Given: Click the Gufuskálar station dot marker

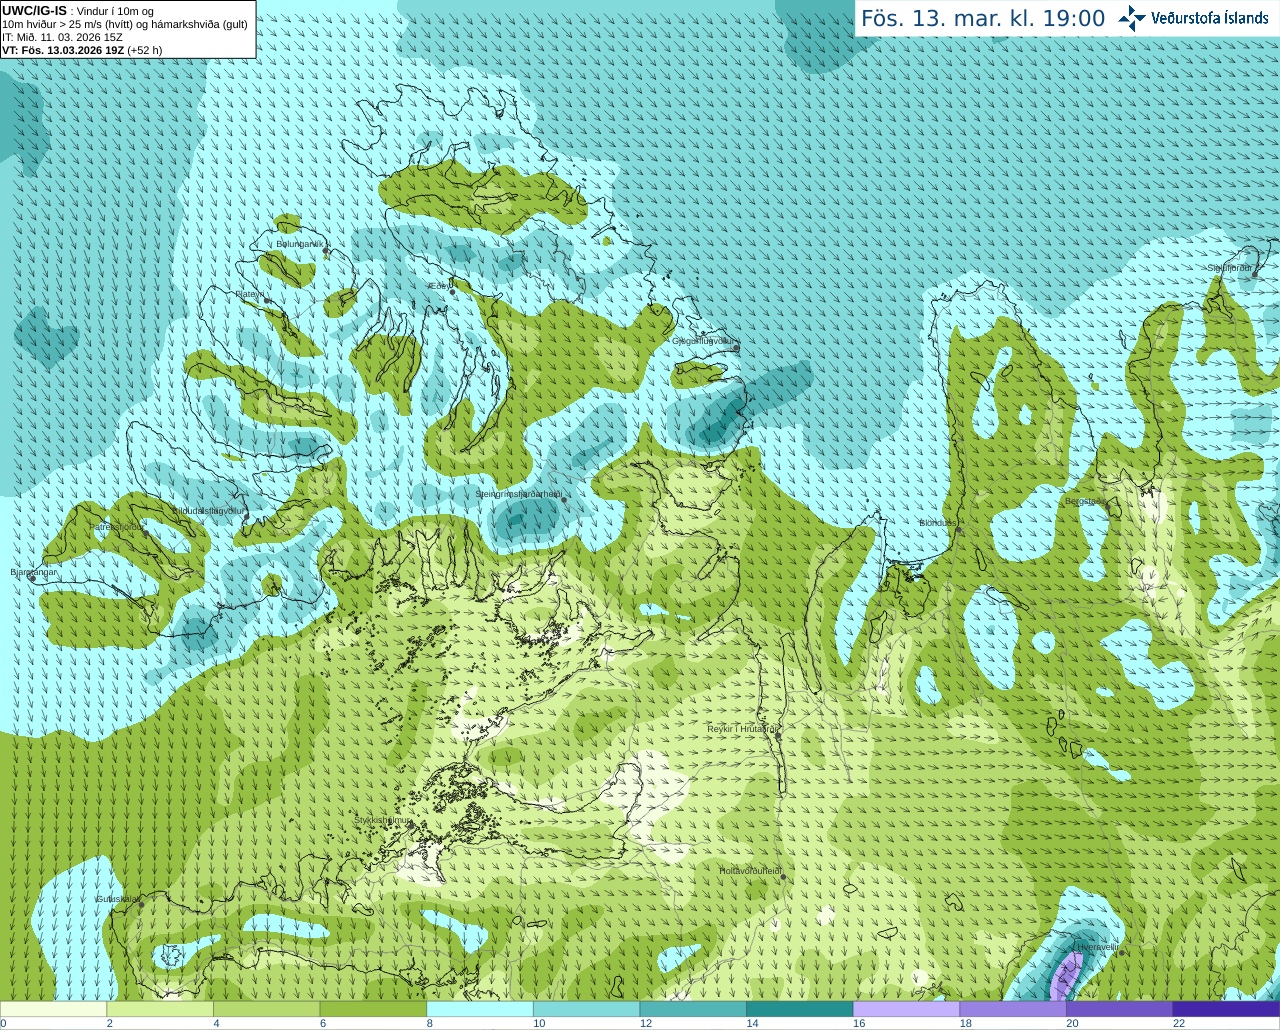Looking at the screenshot, I should (141, 905).
